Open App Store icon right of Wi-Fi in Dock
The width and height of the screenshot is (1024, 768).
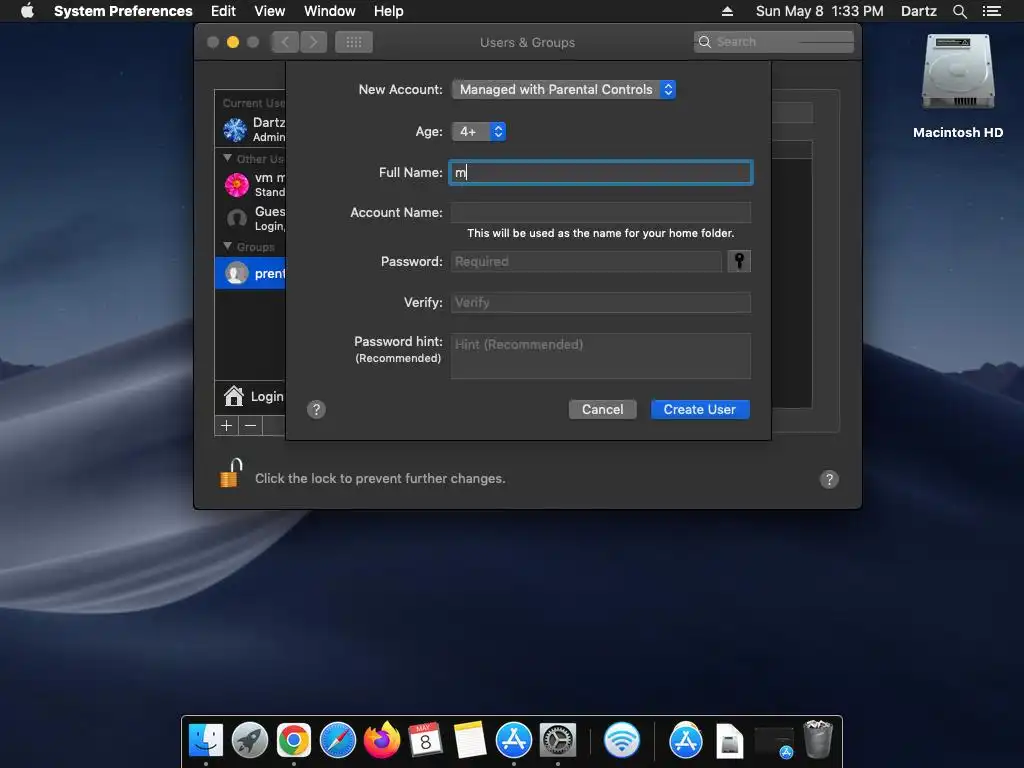pyautogui.click(x=686, y=740)
